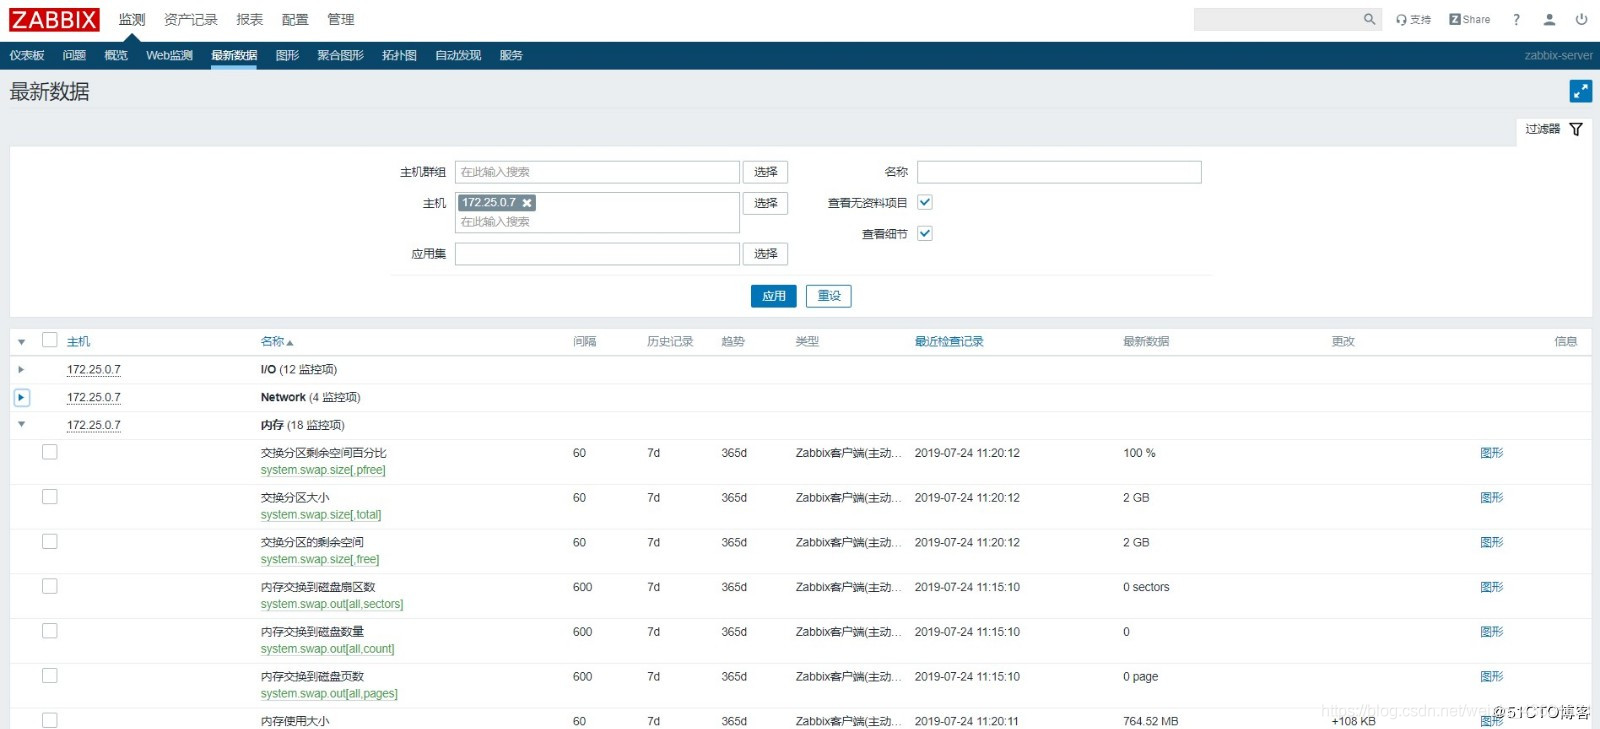Check the system.swap.size[,free] row checkbox
1600x729 pixels.
(49, 542)
